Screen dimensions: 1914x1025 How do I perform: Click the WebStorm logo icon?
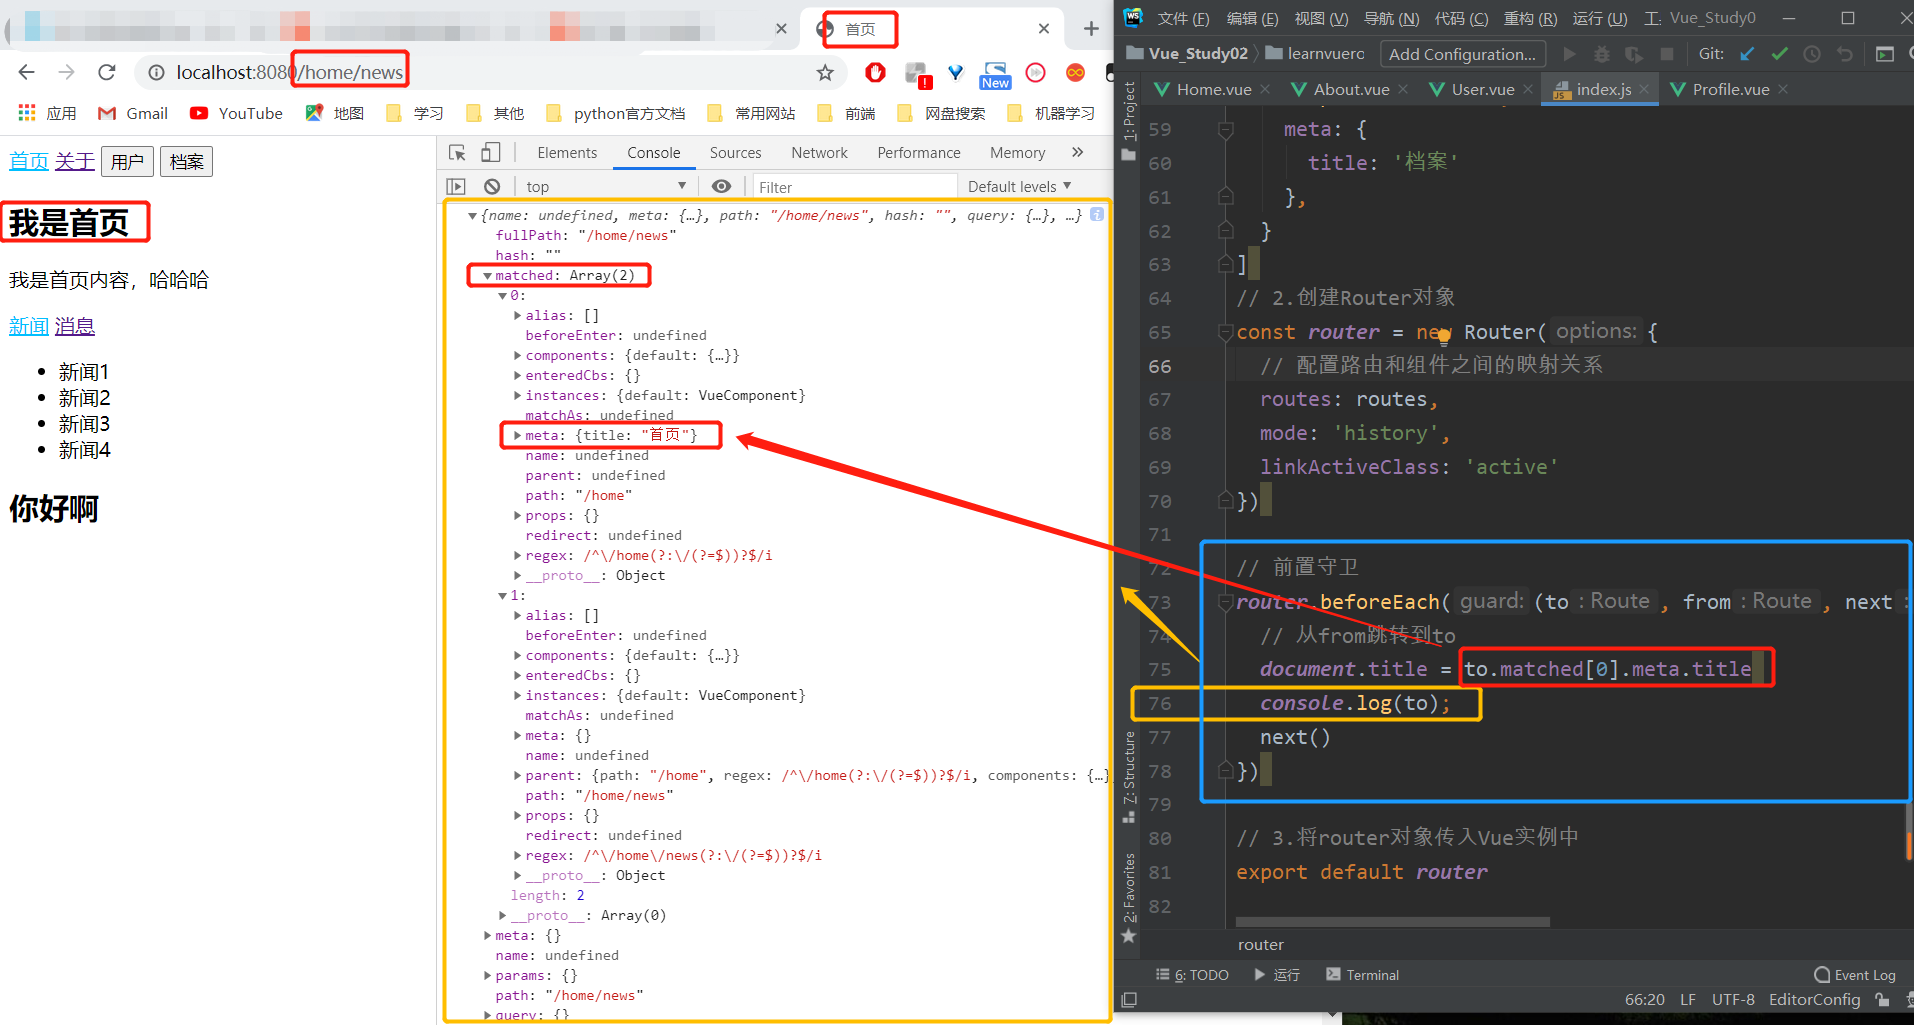(x=1133, y=17)
